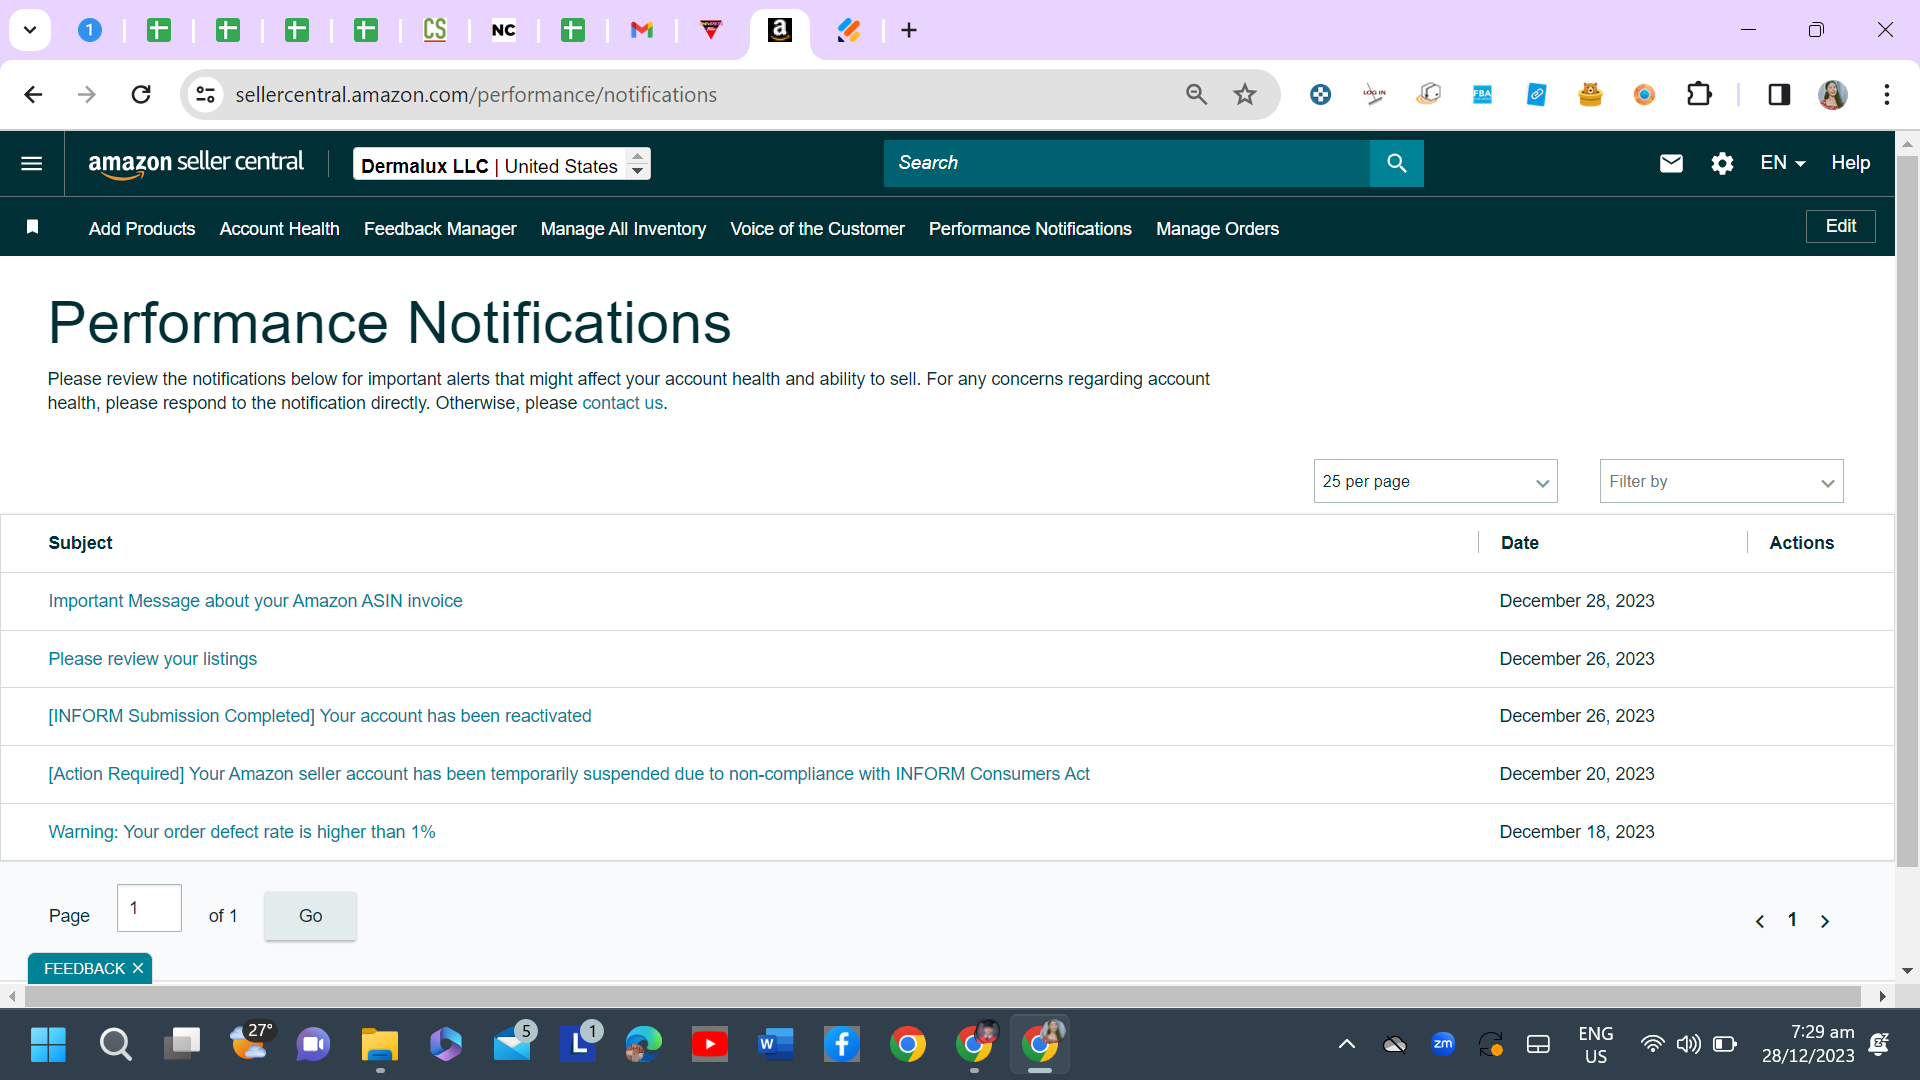
Task: Click the horizontal page scrollbar
Action: (942, 996)
